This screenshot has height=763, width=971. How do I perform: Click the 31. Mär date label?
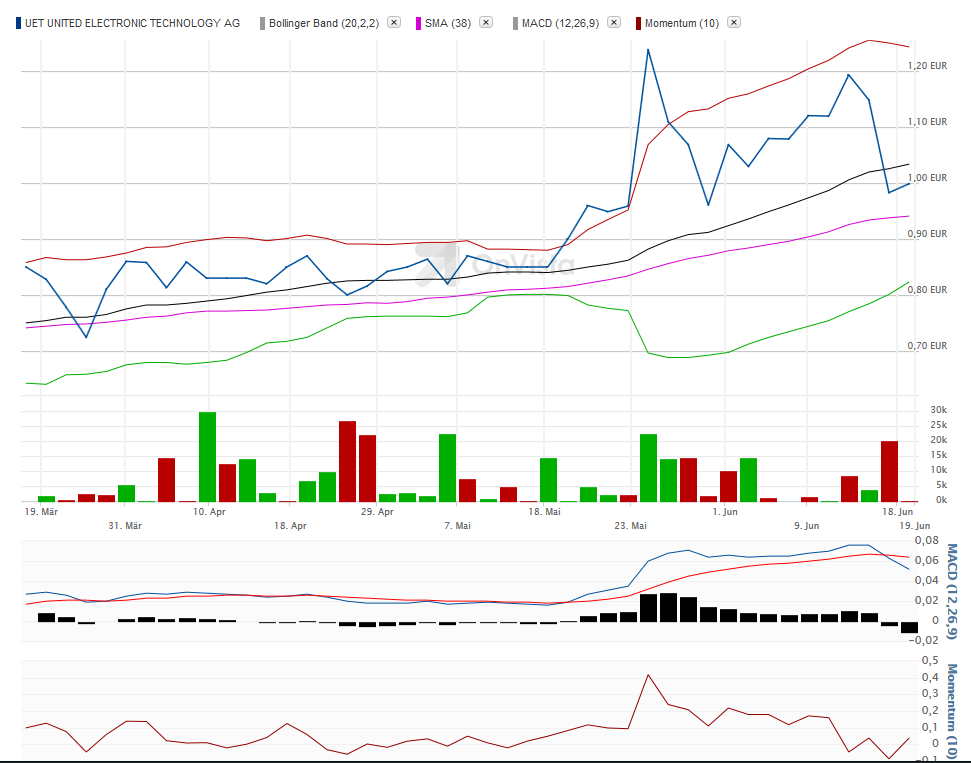click(x=125, y=526)
